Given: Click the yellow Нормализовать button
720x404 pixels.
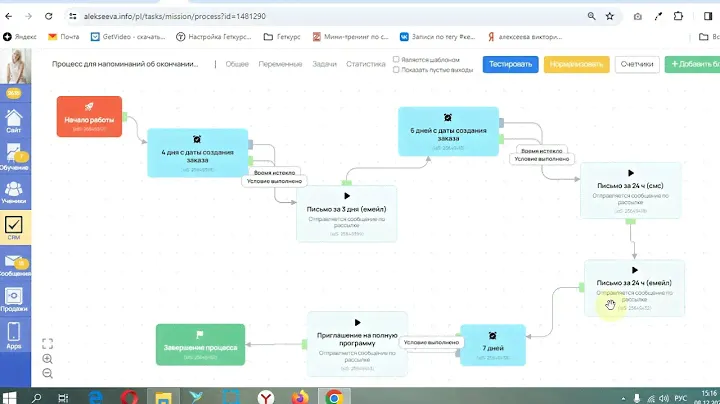Looking at the screenshot, I should coord(576,64).
